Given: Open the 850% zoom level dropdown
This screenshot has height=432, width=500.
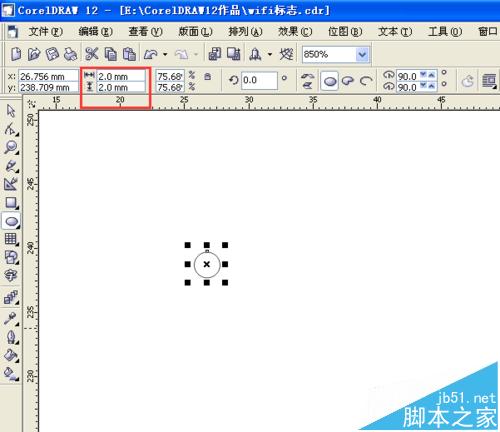Looking at the screenshot, I should pos(362,54).
